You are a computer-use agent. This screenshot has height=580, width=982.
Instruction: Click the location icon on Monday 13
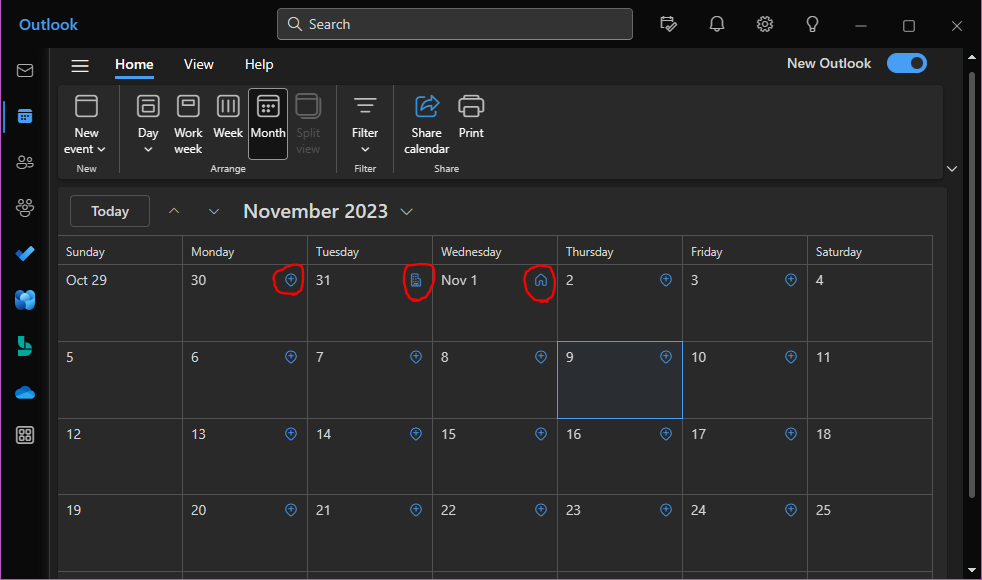pyautogui.click(x=291, y=433)
